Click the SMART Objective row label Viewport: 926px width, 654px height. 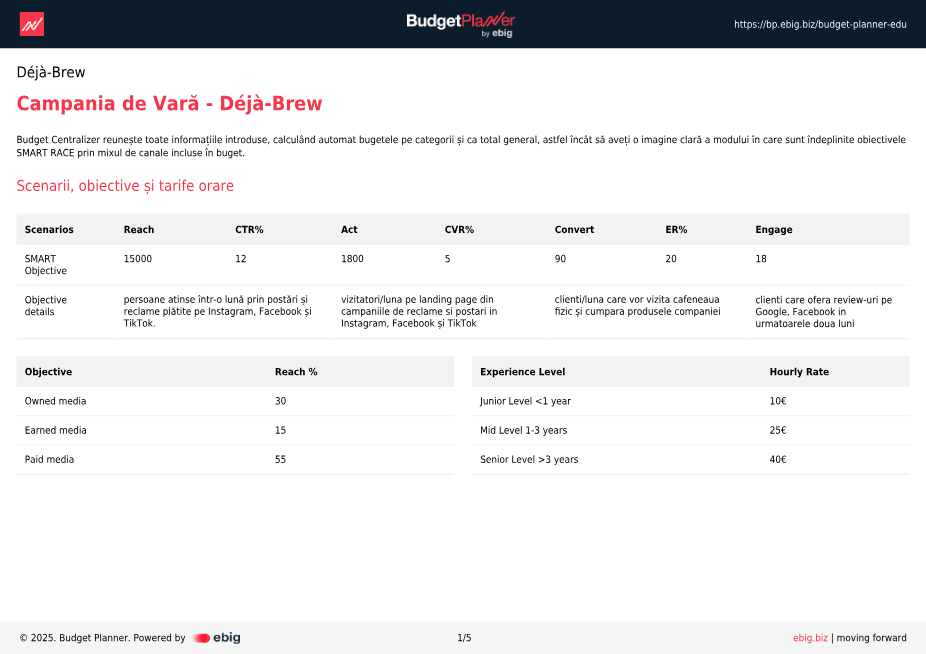point(46,265)
